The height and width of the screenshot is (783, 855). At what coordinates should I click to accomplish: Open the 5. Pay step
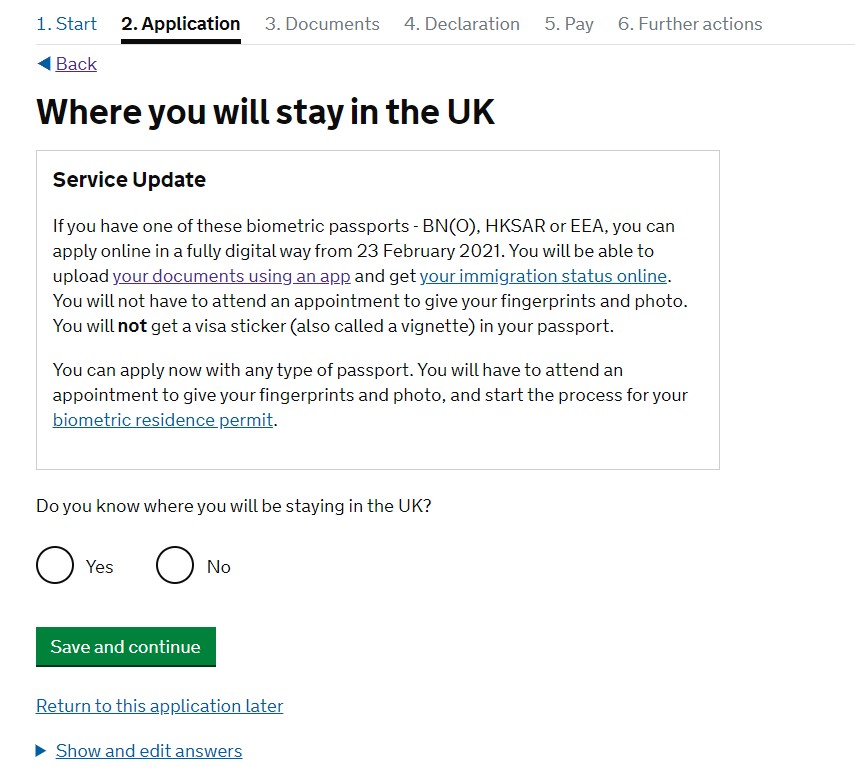[569, 24]
